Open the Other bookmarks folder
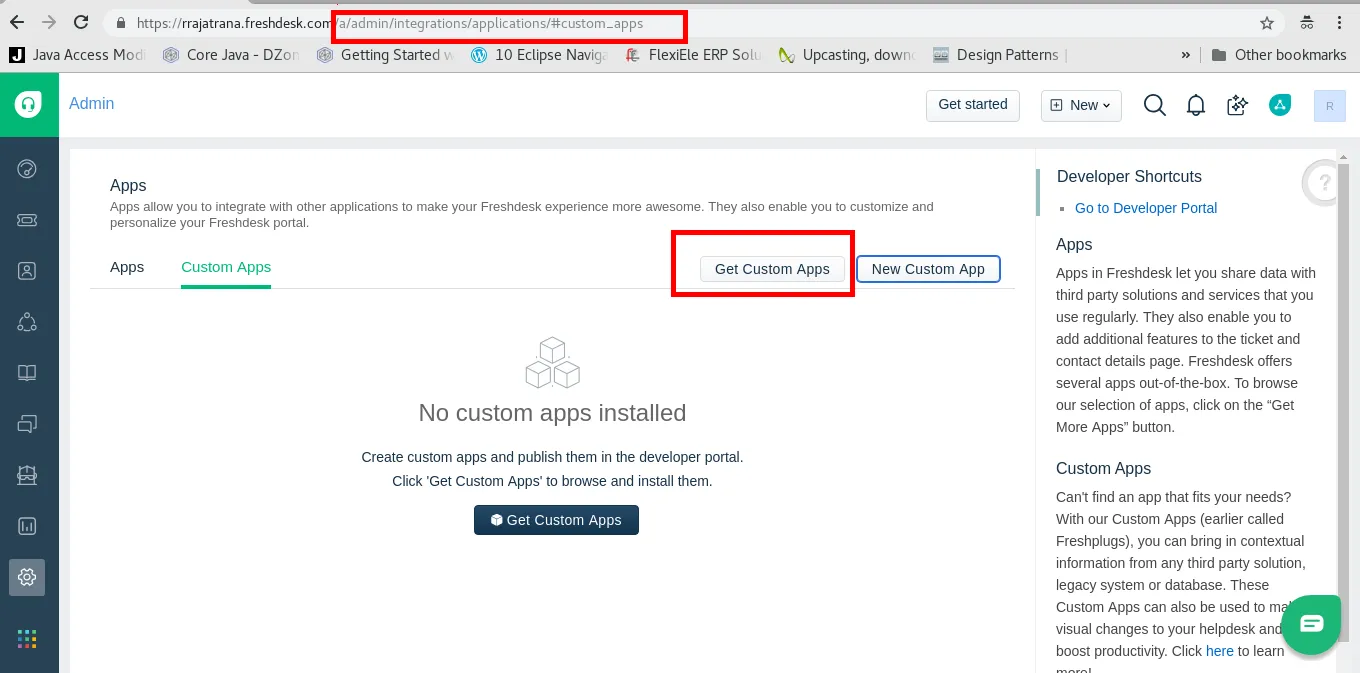This screenshot has width=1360, height=673. pos(1279,55)
